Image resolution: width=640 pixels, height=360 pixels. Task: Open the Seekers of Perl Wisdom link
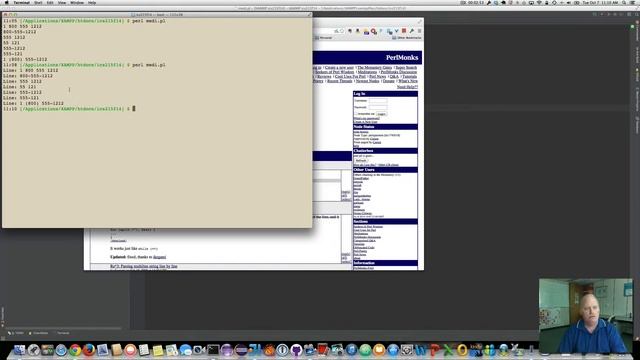click(x=334, y=72)
